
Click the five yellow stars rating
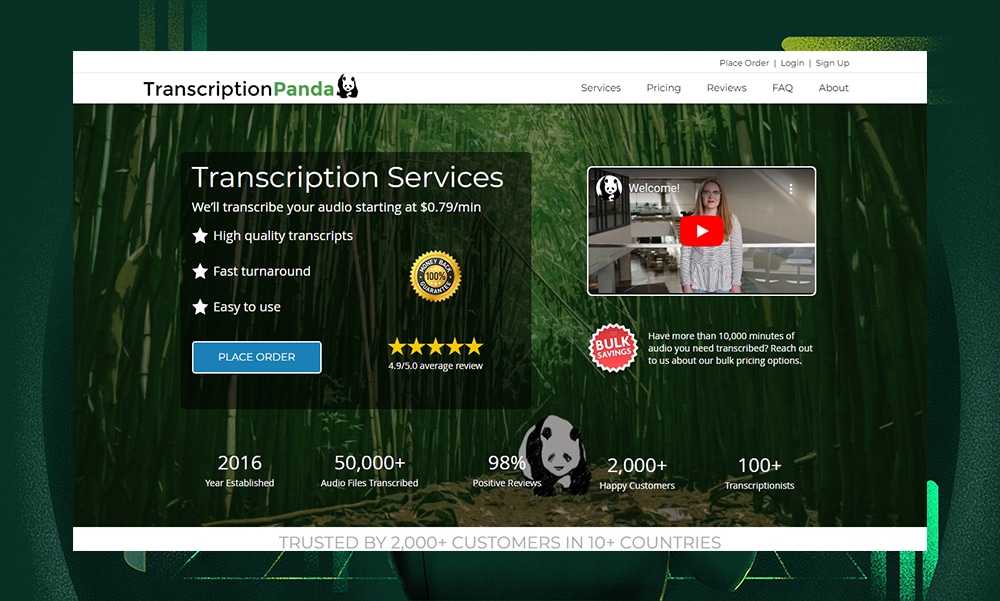(435, 347)
